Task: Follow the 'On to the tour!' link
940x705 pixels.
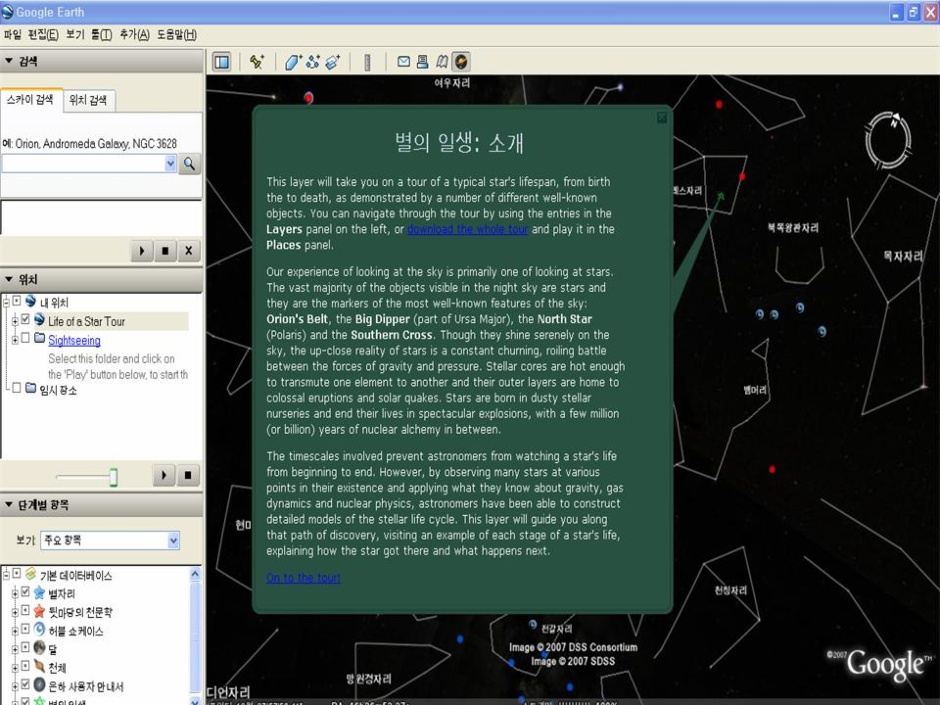Action: (x=303, y=578)
